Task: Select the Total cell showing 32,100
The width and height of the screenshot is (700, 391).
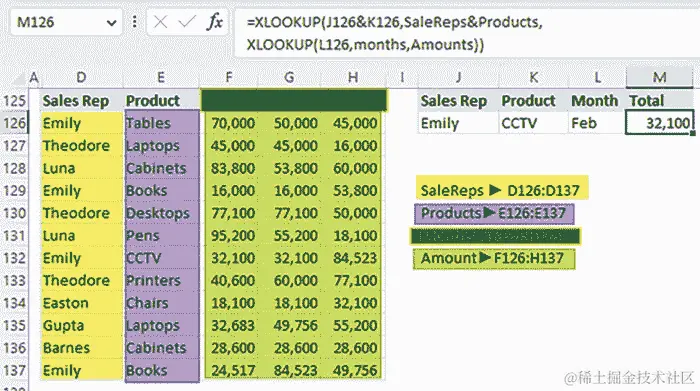Action: (x=659, y=122)
